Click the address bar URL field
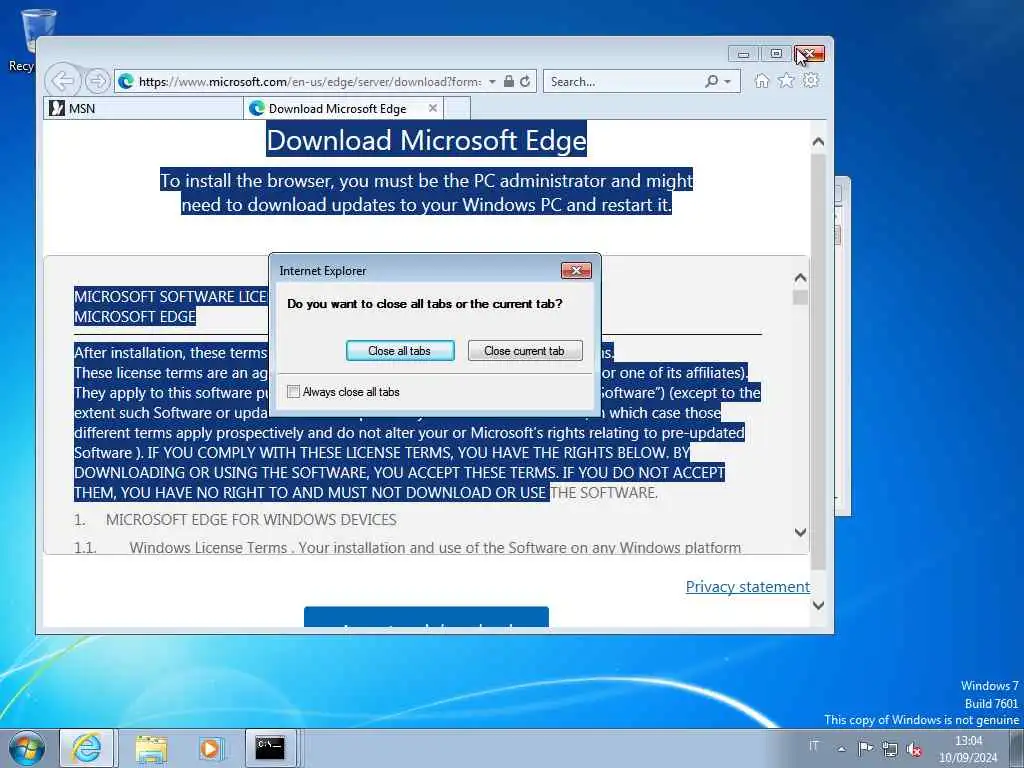Image resolution: width=1024 pixels, height=768 pixels. pos(309,82)
